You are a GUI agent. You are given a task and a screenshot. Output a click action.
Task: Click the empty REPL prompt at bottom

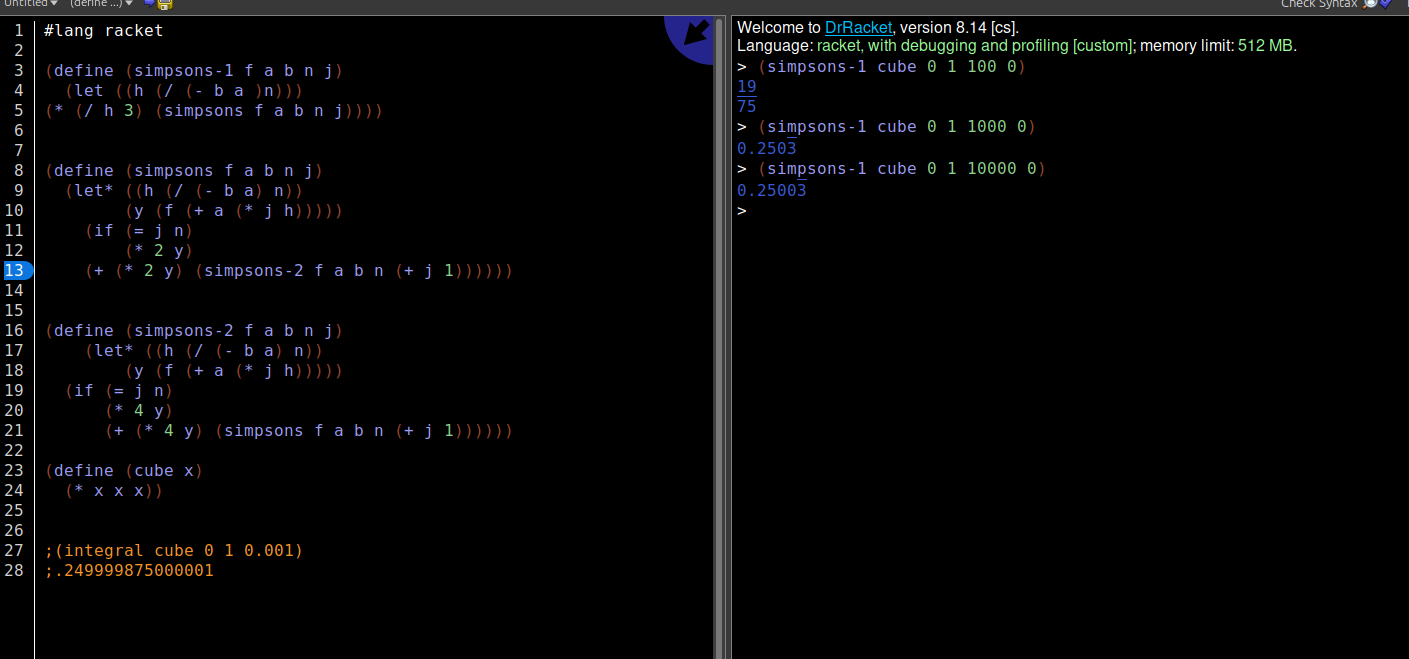[x=742, y=211]
